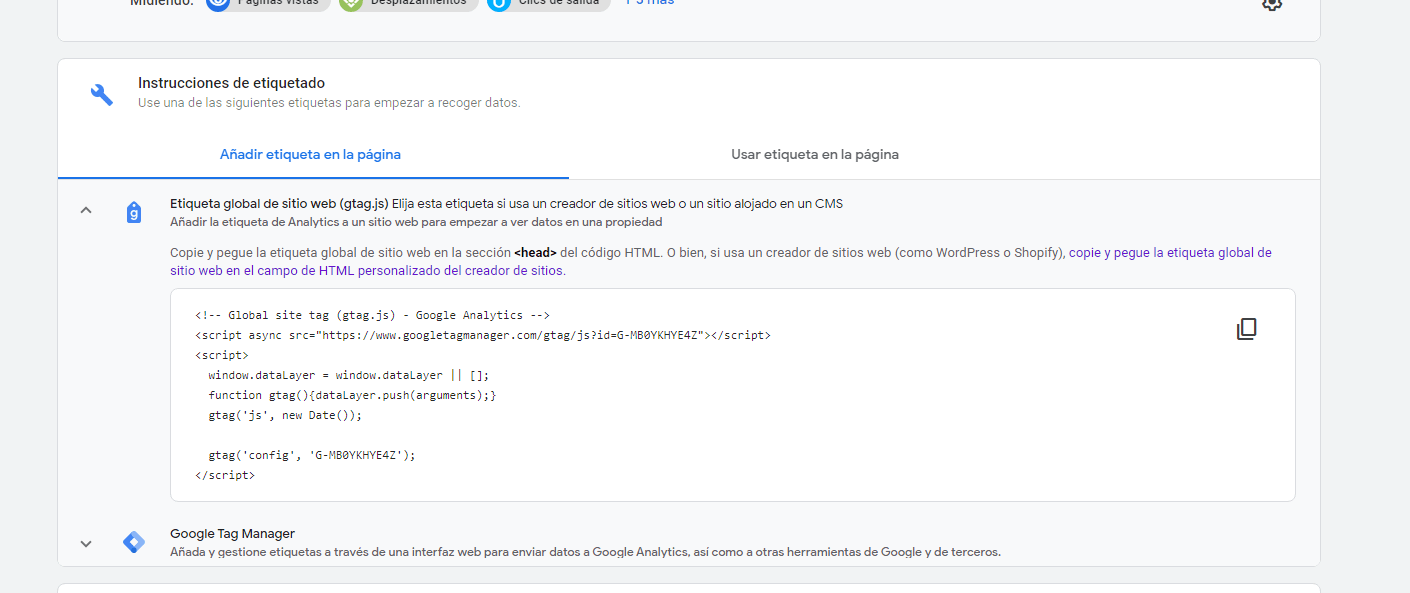Switch to Añadir etiqueta en la página tab
Screen dimensions: 1410x593
(x=310, y=155)
